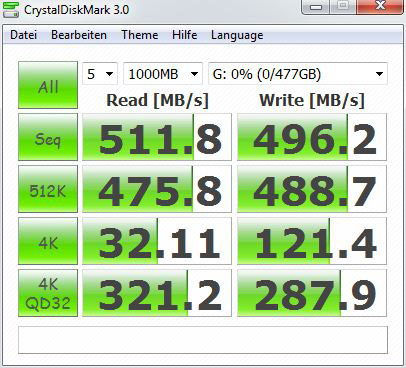
Task: Run all benchmarks with All button
Action: point(48,85)
